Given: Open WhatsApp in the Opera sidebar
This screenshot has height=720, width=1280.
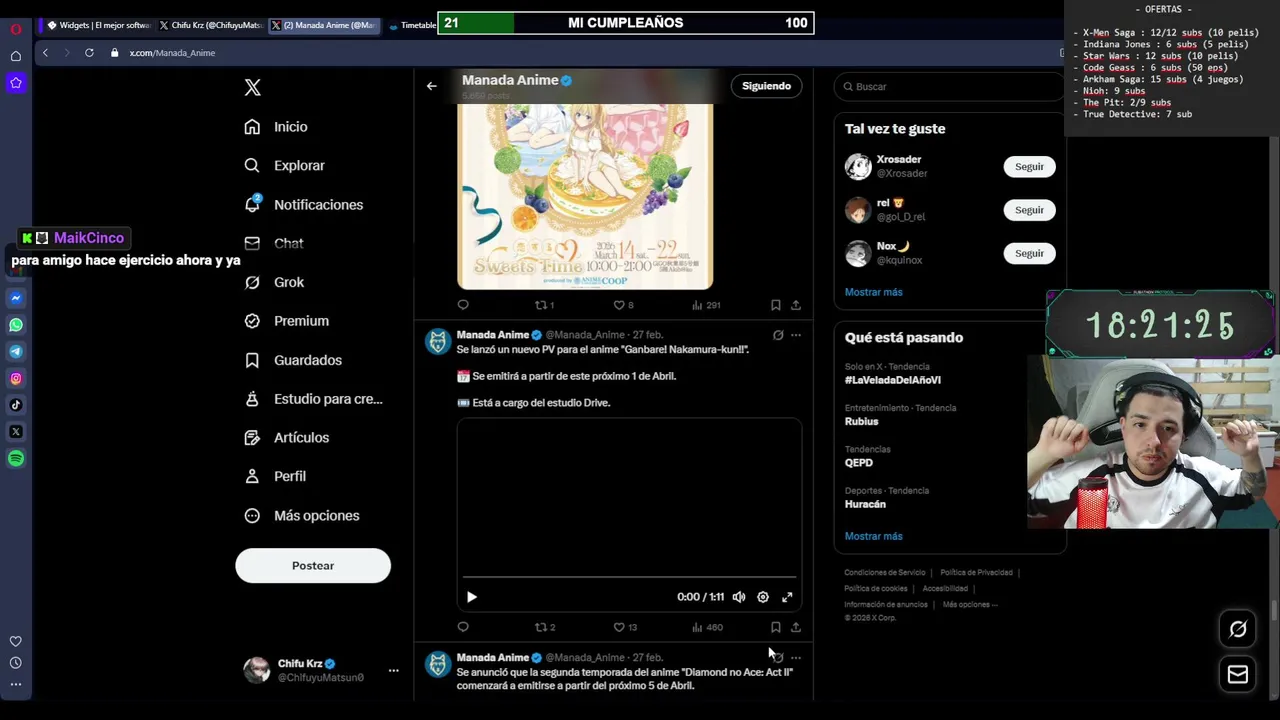Looking at the screenshot, I should coord(16,325).
